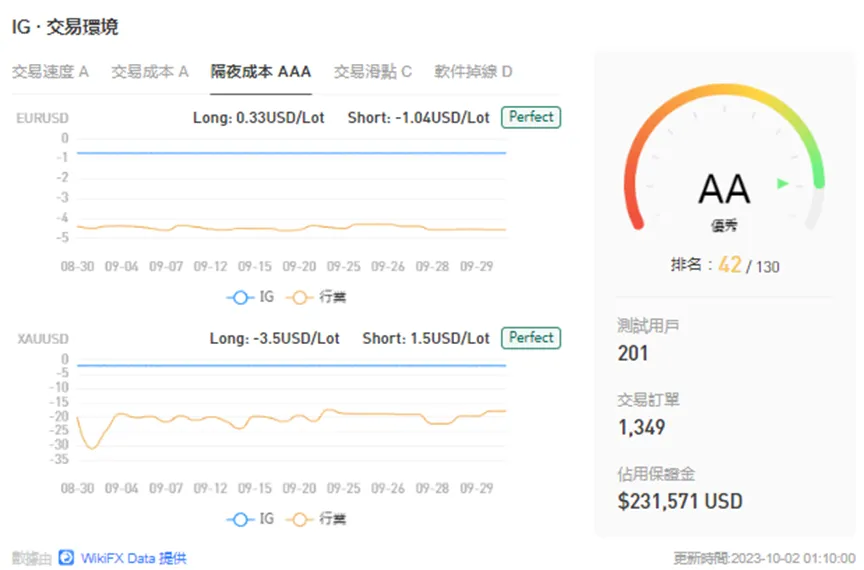Click the 08-30 date on EURUSD axis

coord(77,267)
